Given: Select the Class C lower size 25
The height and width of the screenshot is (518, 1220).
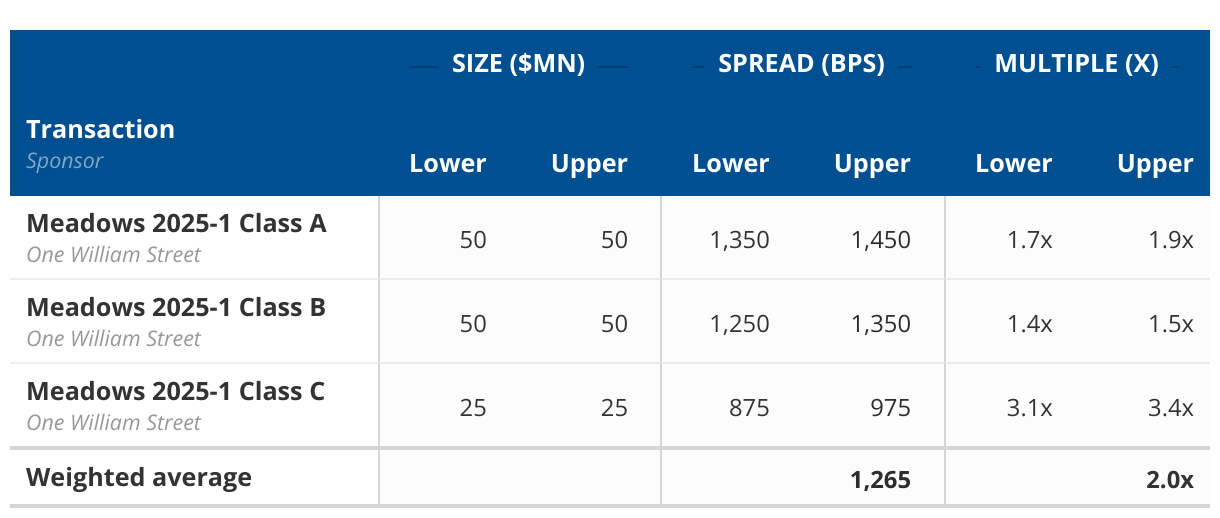Looking at the screenshot, I should point(473,408).
